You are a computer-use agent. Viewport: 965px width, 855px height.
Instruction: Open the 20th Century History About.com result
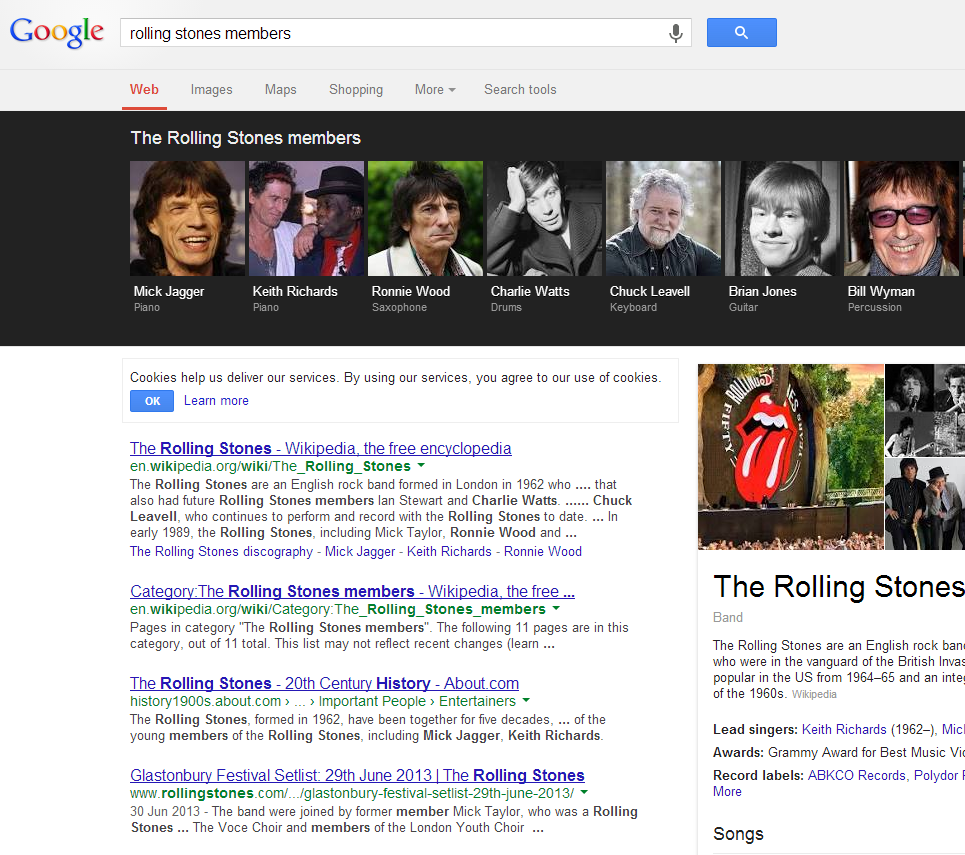click(x=324, y=683)
